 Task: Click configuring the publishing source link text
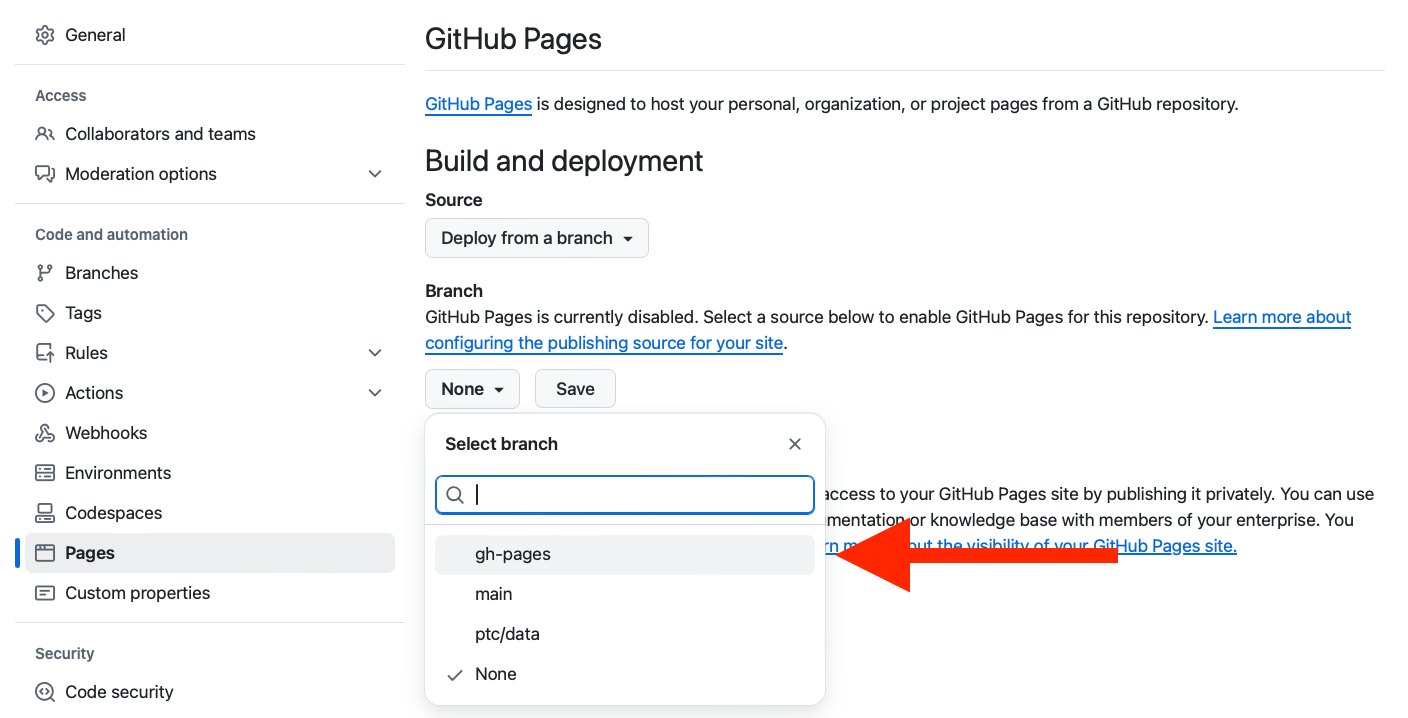coord(604,343)
